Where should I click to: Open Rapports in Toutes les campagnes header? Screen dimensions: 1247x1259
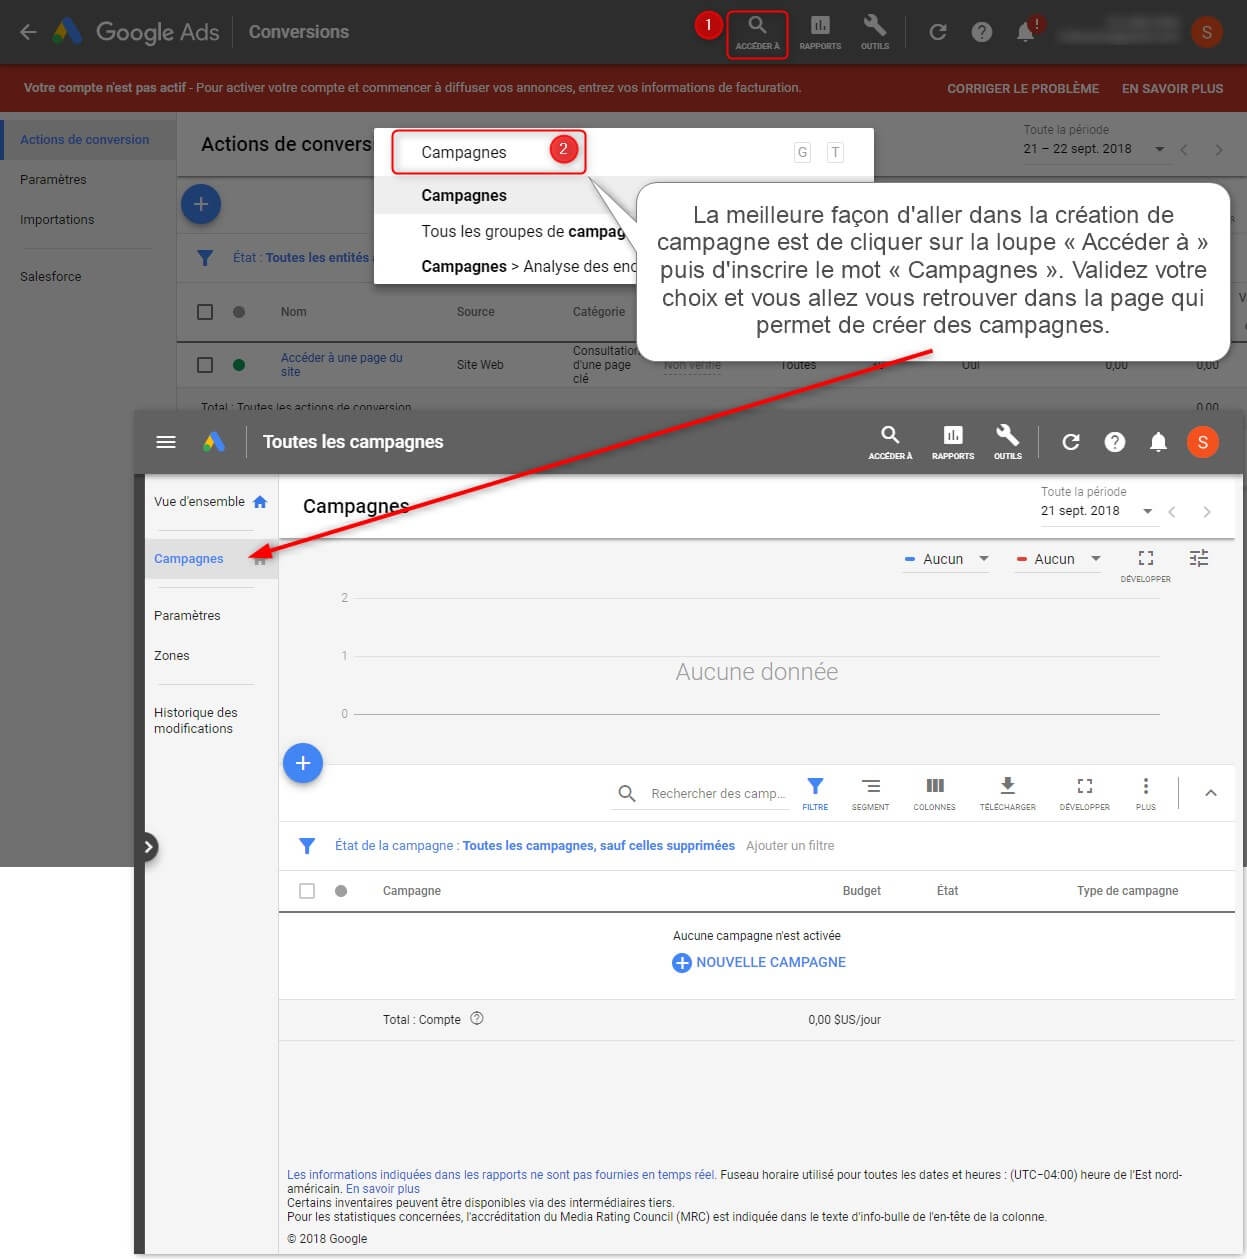[x=953, y=442]
